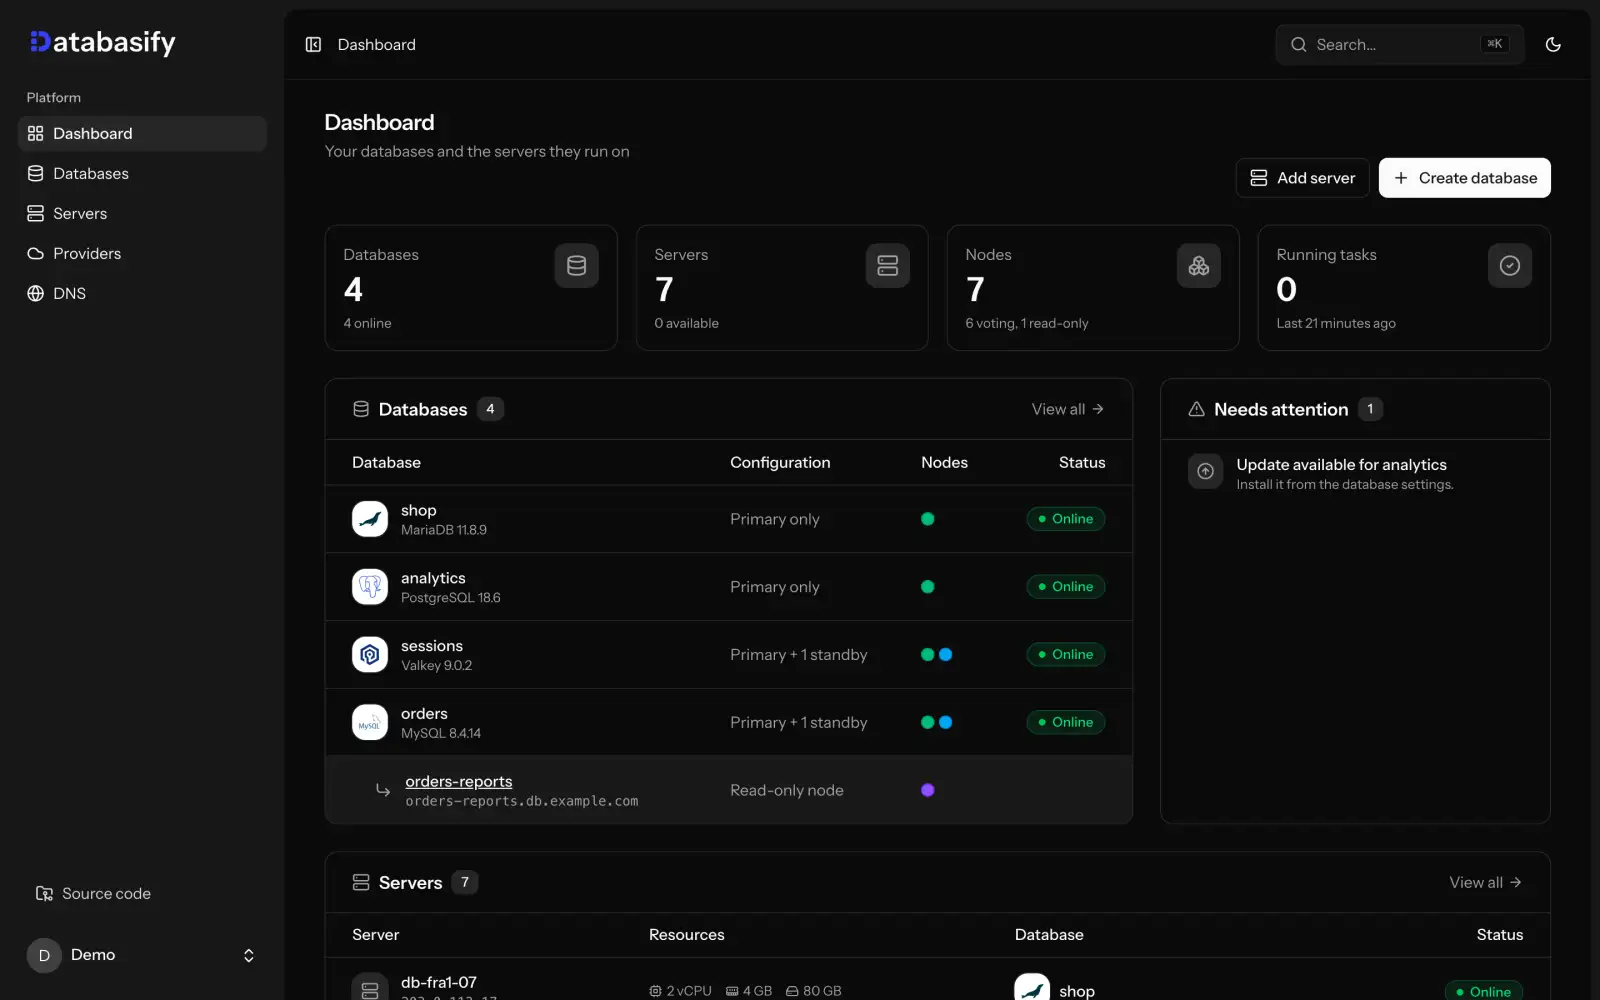Click the green node dot for shop
The width and height of the screenshot is (1600, 1000).
point(927,519)
